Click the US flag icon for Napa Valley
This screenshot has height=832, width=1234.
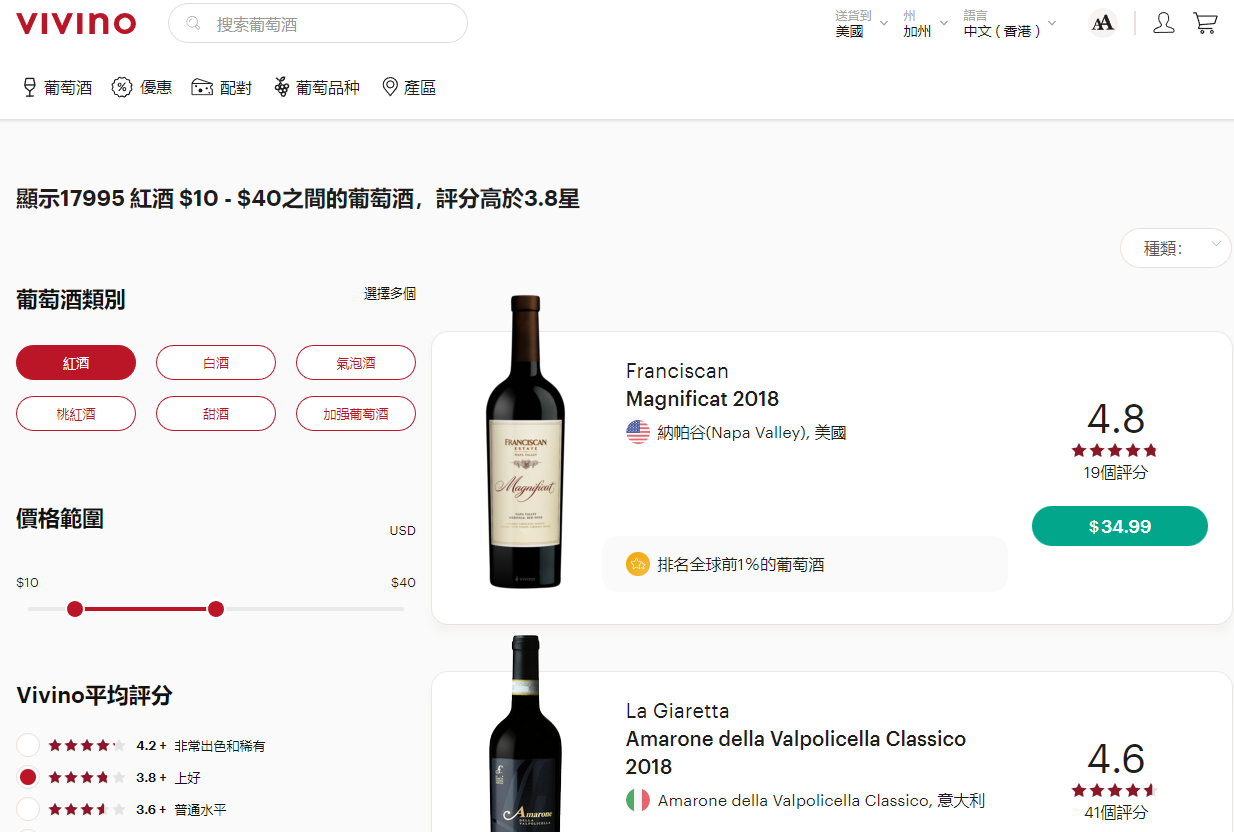(x=638, y=432)
